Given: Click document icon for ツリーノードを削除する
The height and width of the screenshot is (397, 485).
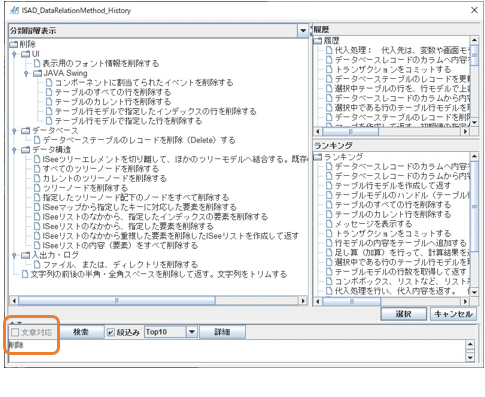Looking at the screenshot, I should point(37,188).
